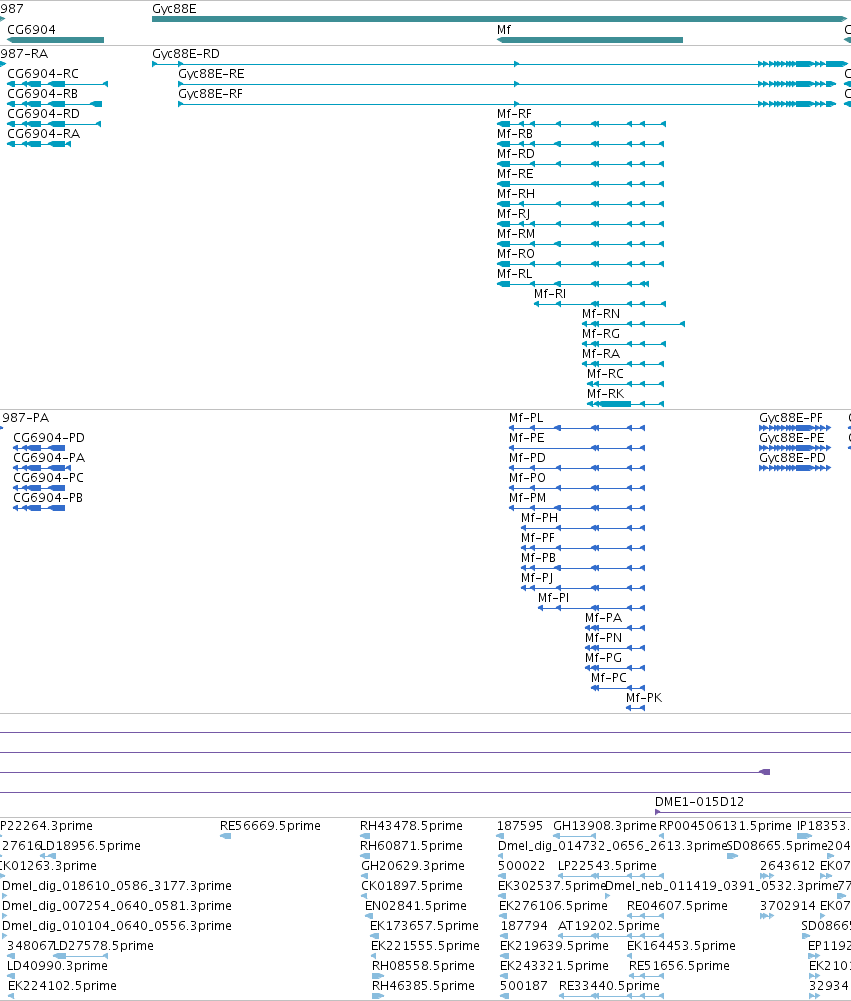The image size is (851, 1001).
Task: Select protein Gyc88E-PE
Action: pyautogui.click(x=792, y=438)
